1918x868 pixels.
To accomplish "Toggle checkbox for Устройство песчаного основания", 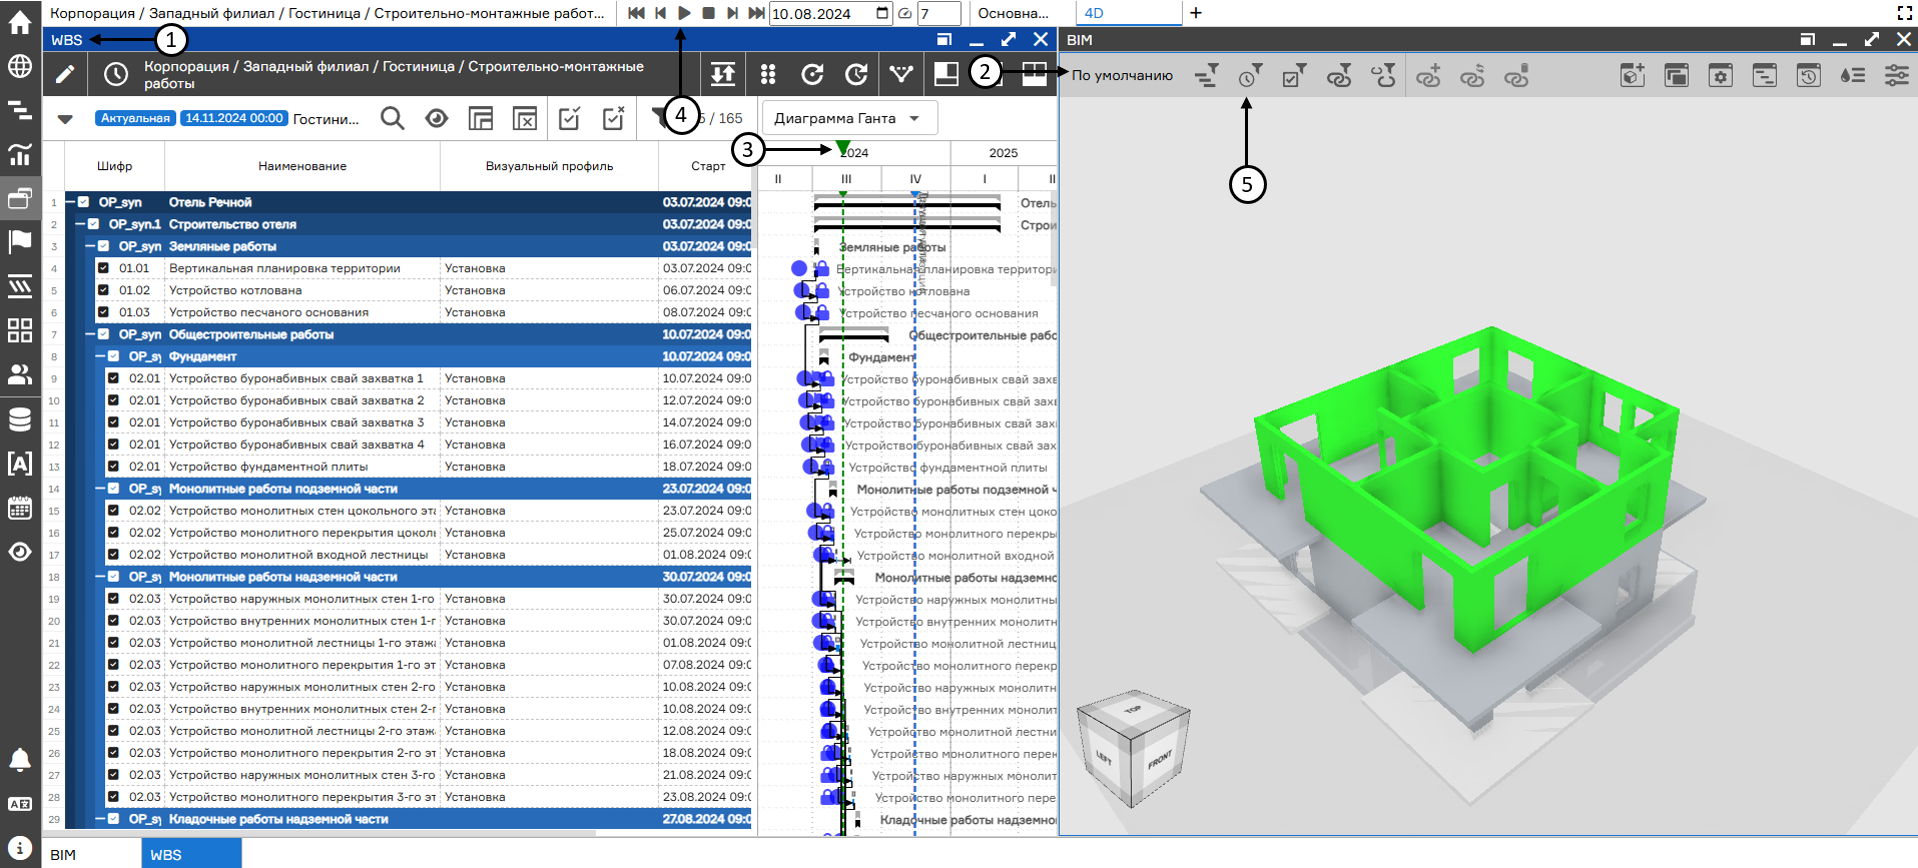I will pos(103,312).
